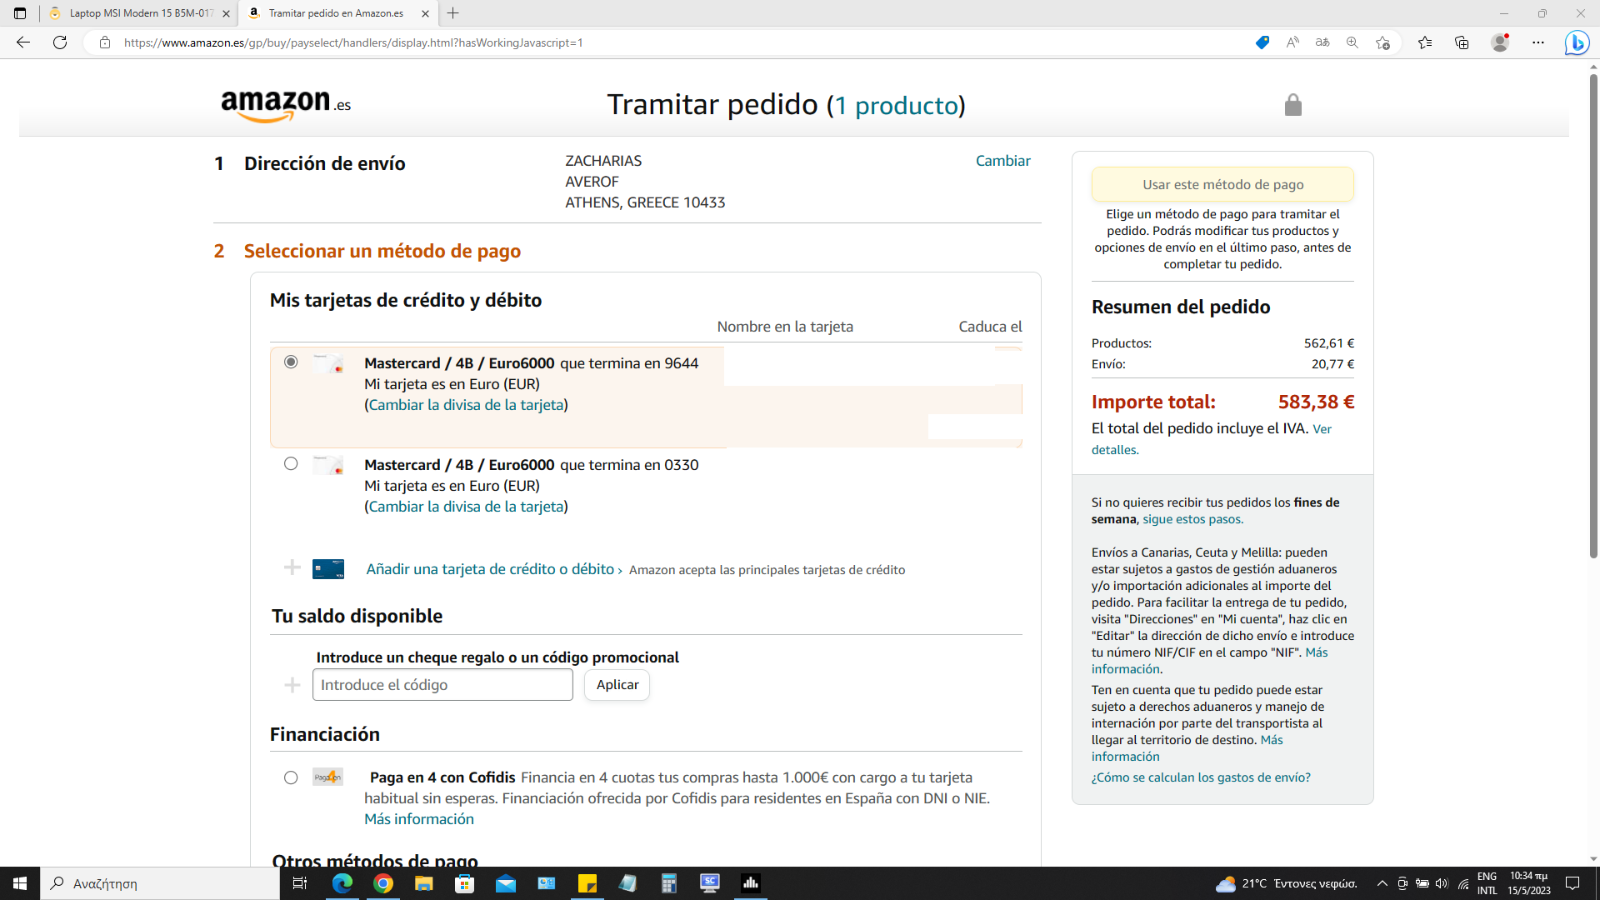Open the clock and calendar flyout

pos(1529,883)
